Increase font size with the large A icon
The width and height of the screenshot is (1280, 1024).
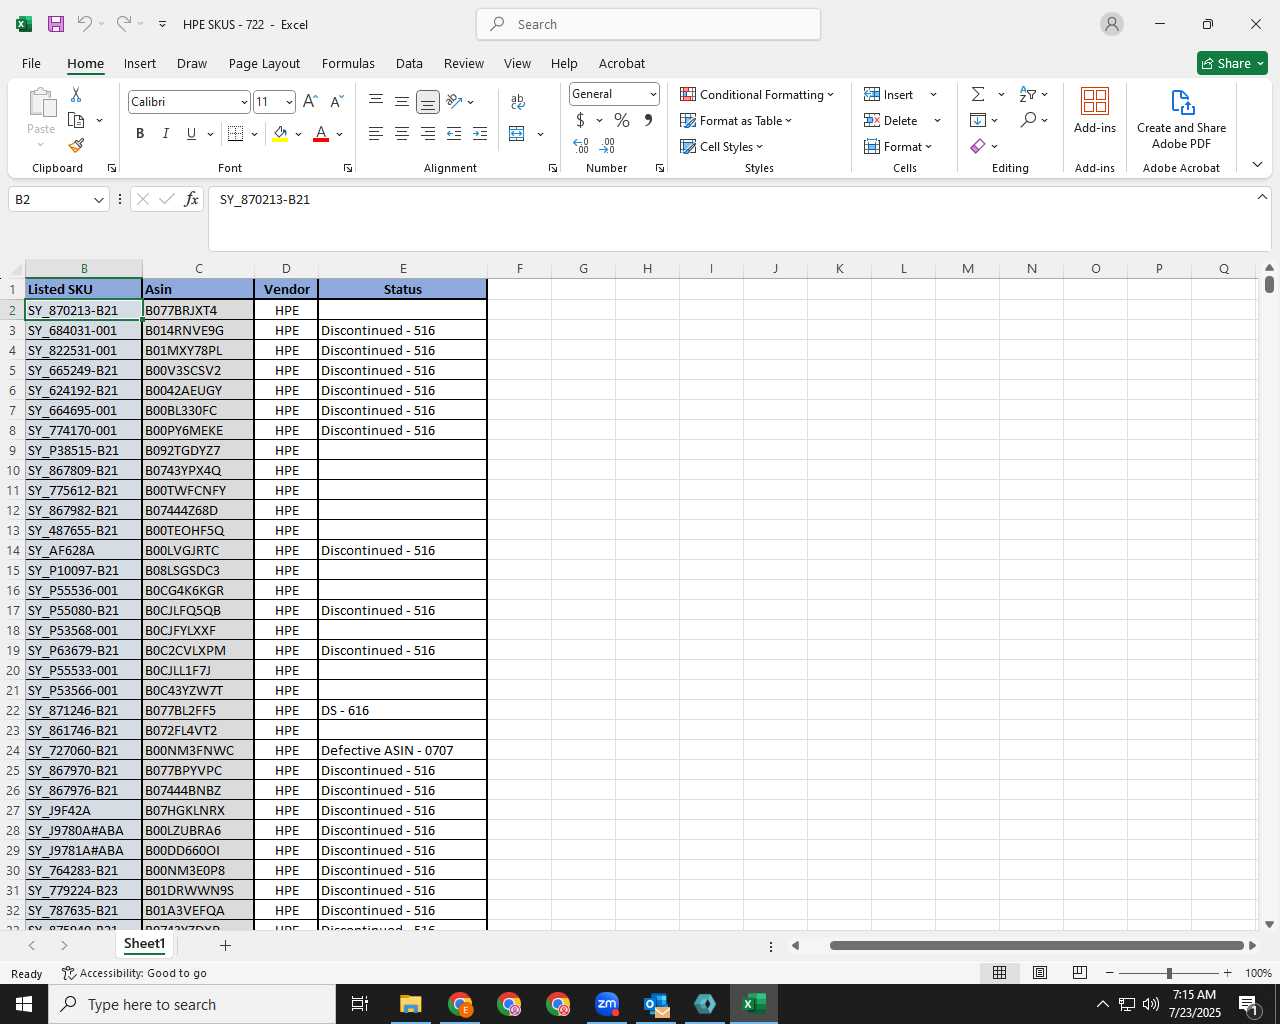pyautogui.click(x=310, y=101)
